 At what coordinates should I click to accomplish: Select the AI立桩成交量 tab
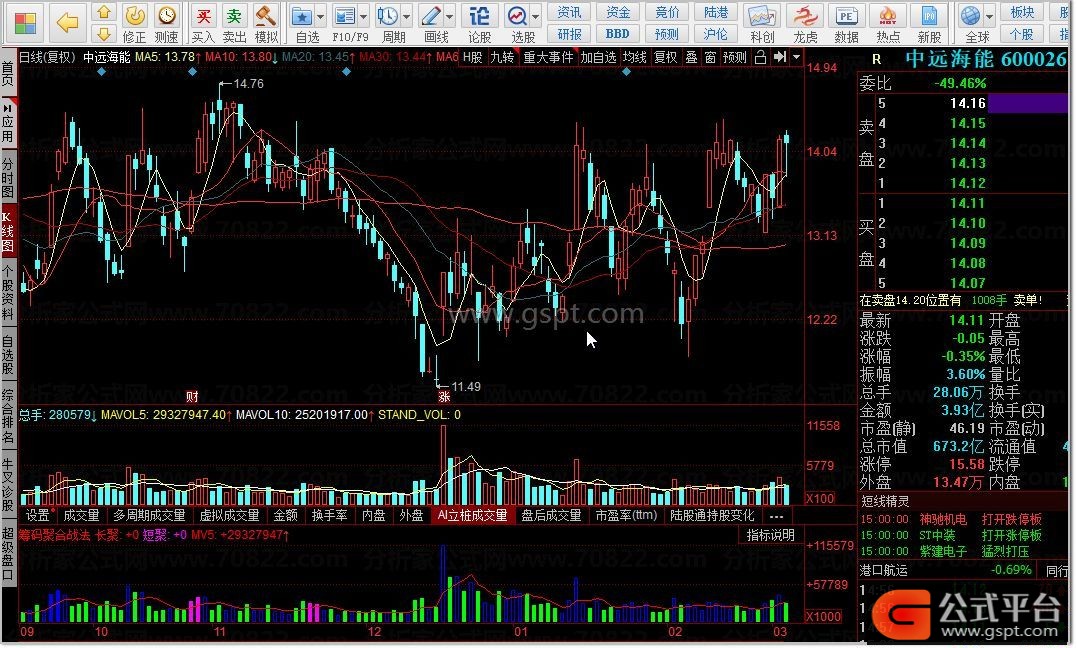pyautogui.click(x=473, y=515)
